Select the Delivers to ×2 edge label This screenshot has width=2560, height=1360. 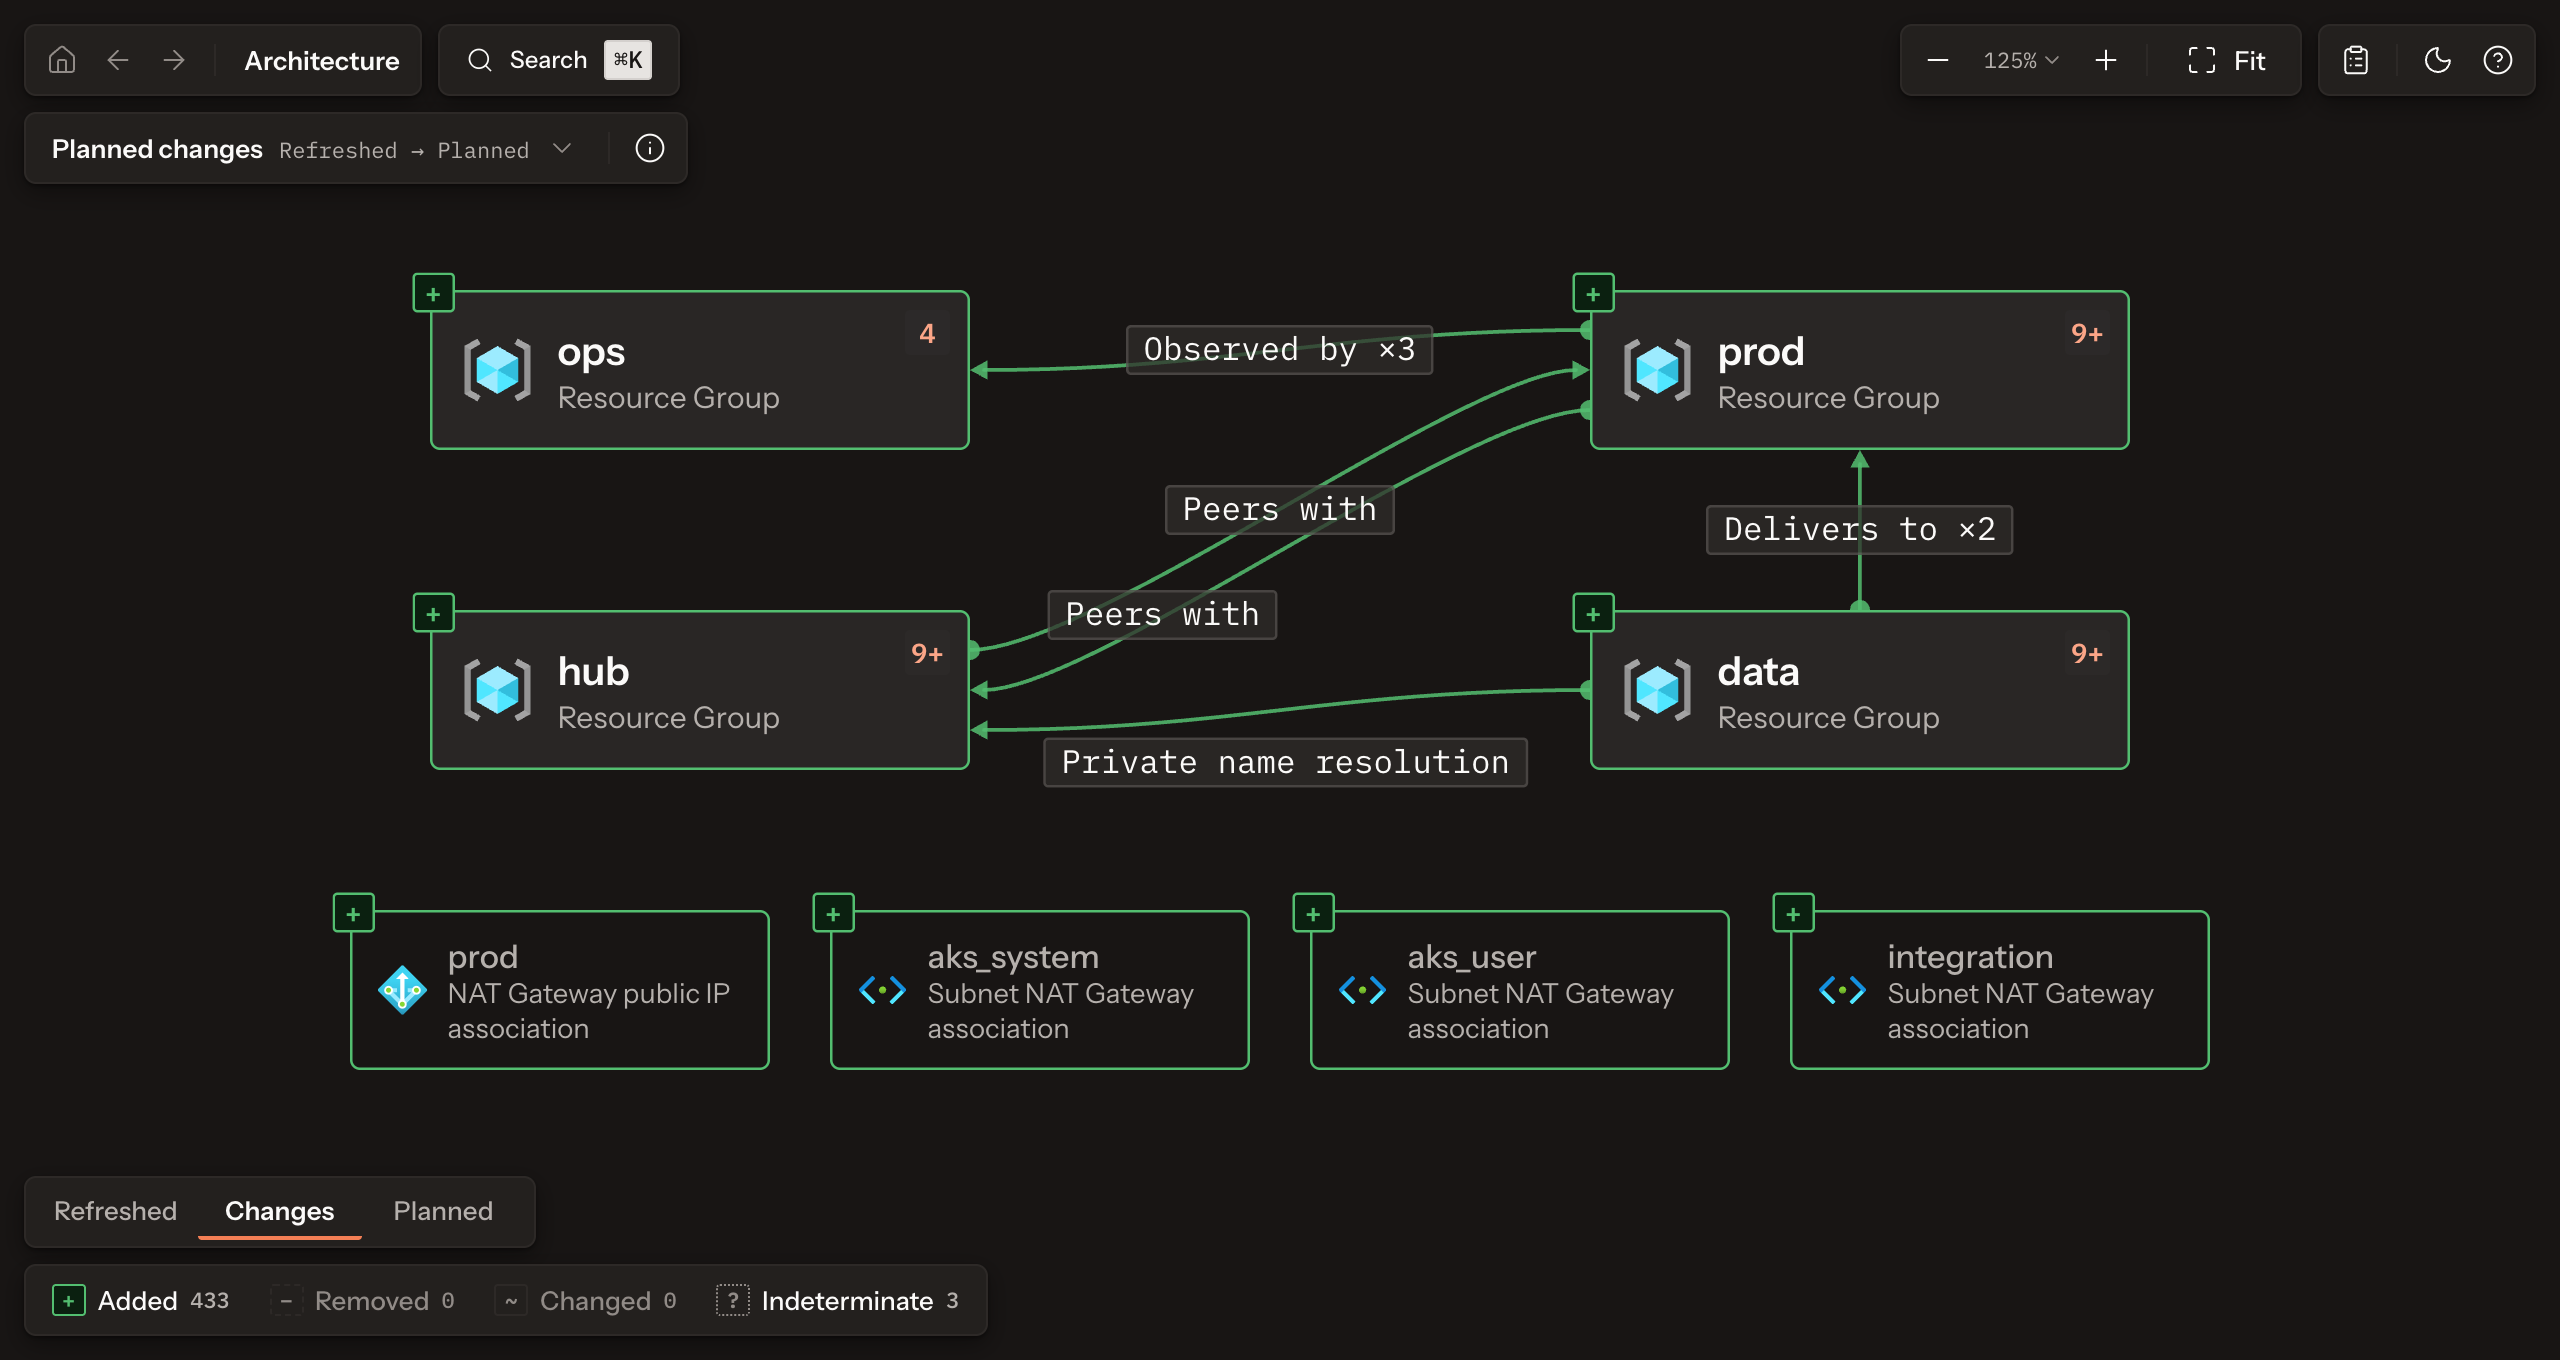click(x=1859, y=530)
